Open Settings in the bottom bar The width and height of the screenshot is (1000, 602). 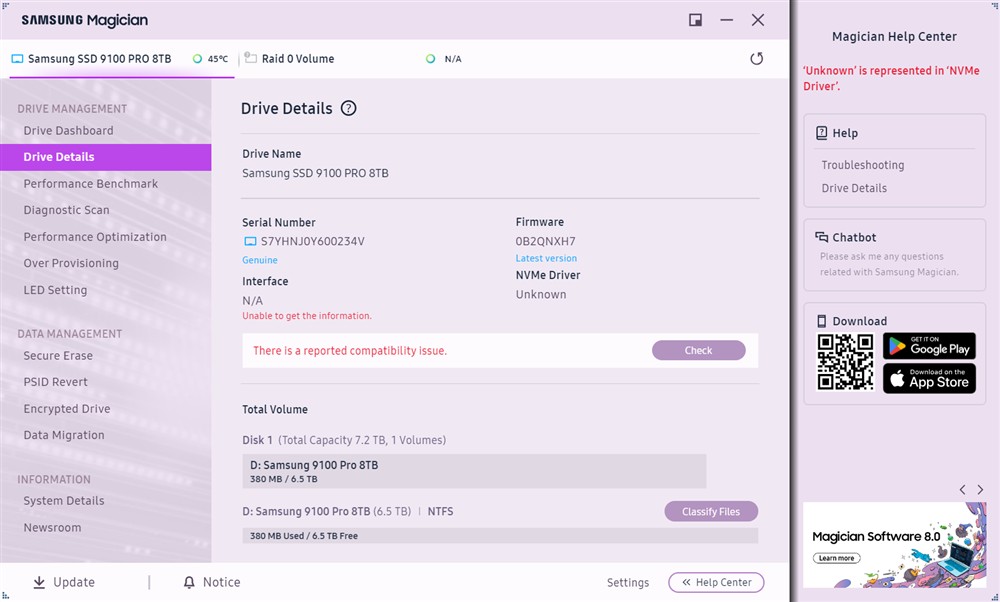(x=628, y=583)
